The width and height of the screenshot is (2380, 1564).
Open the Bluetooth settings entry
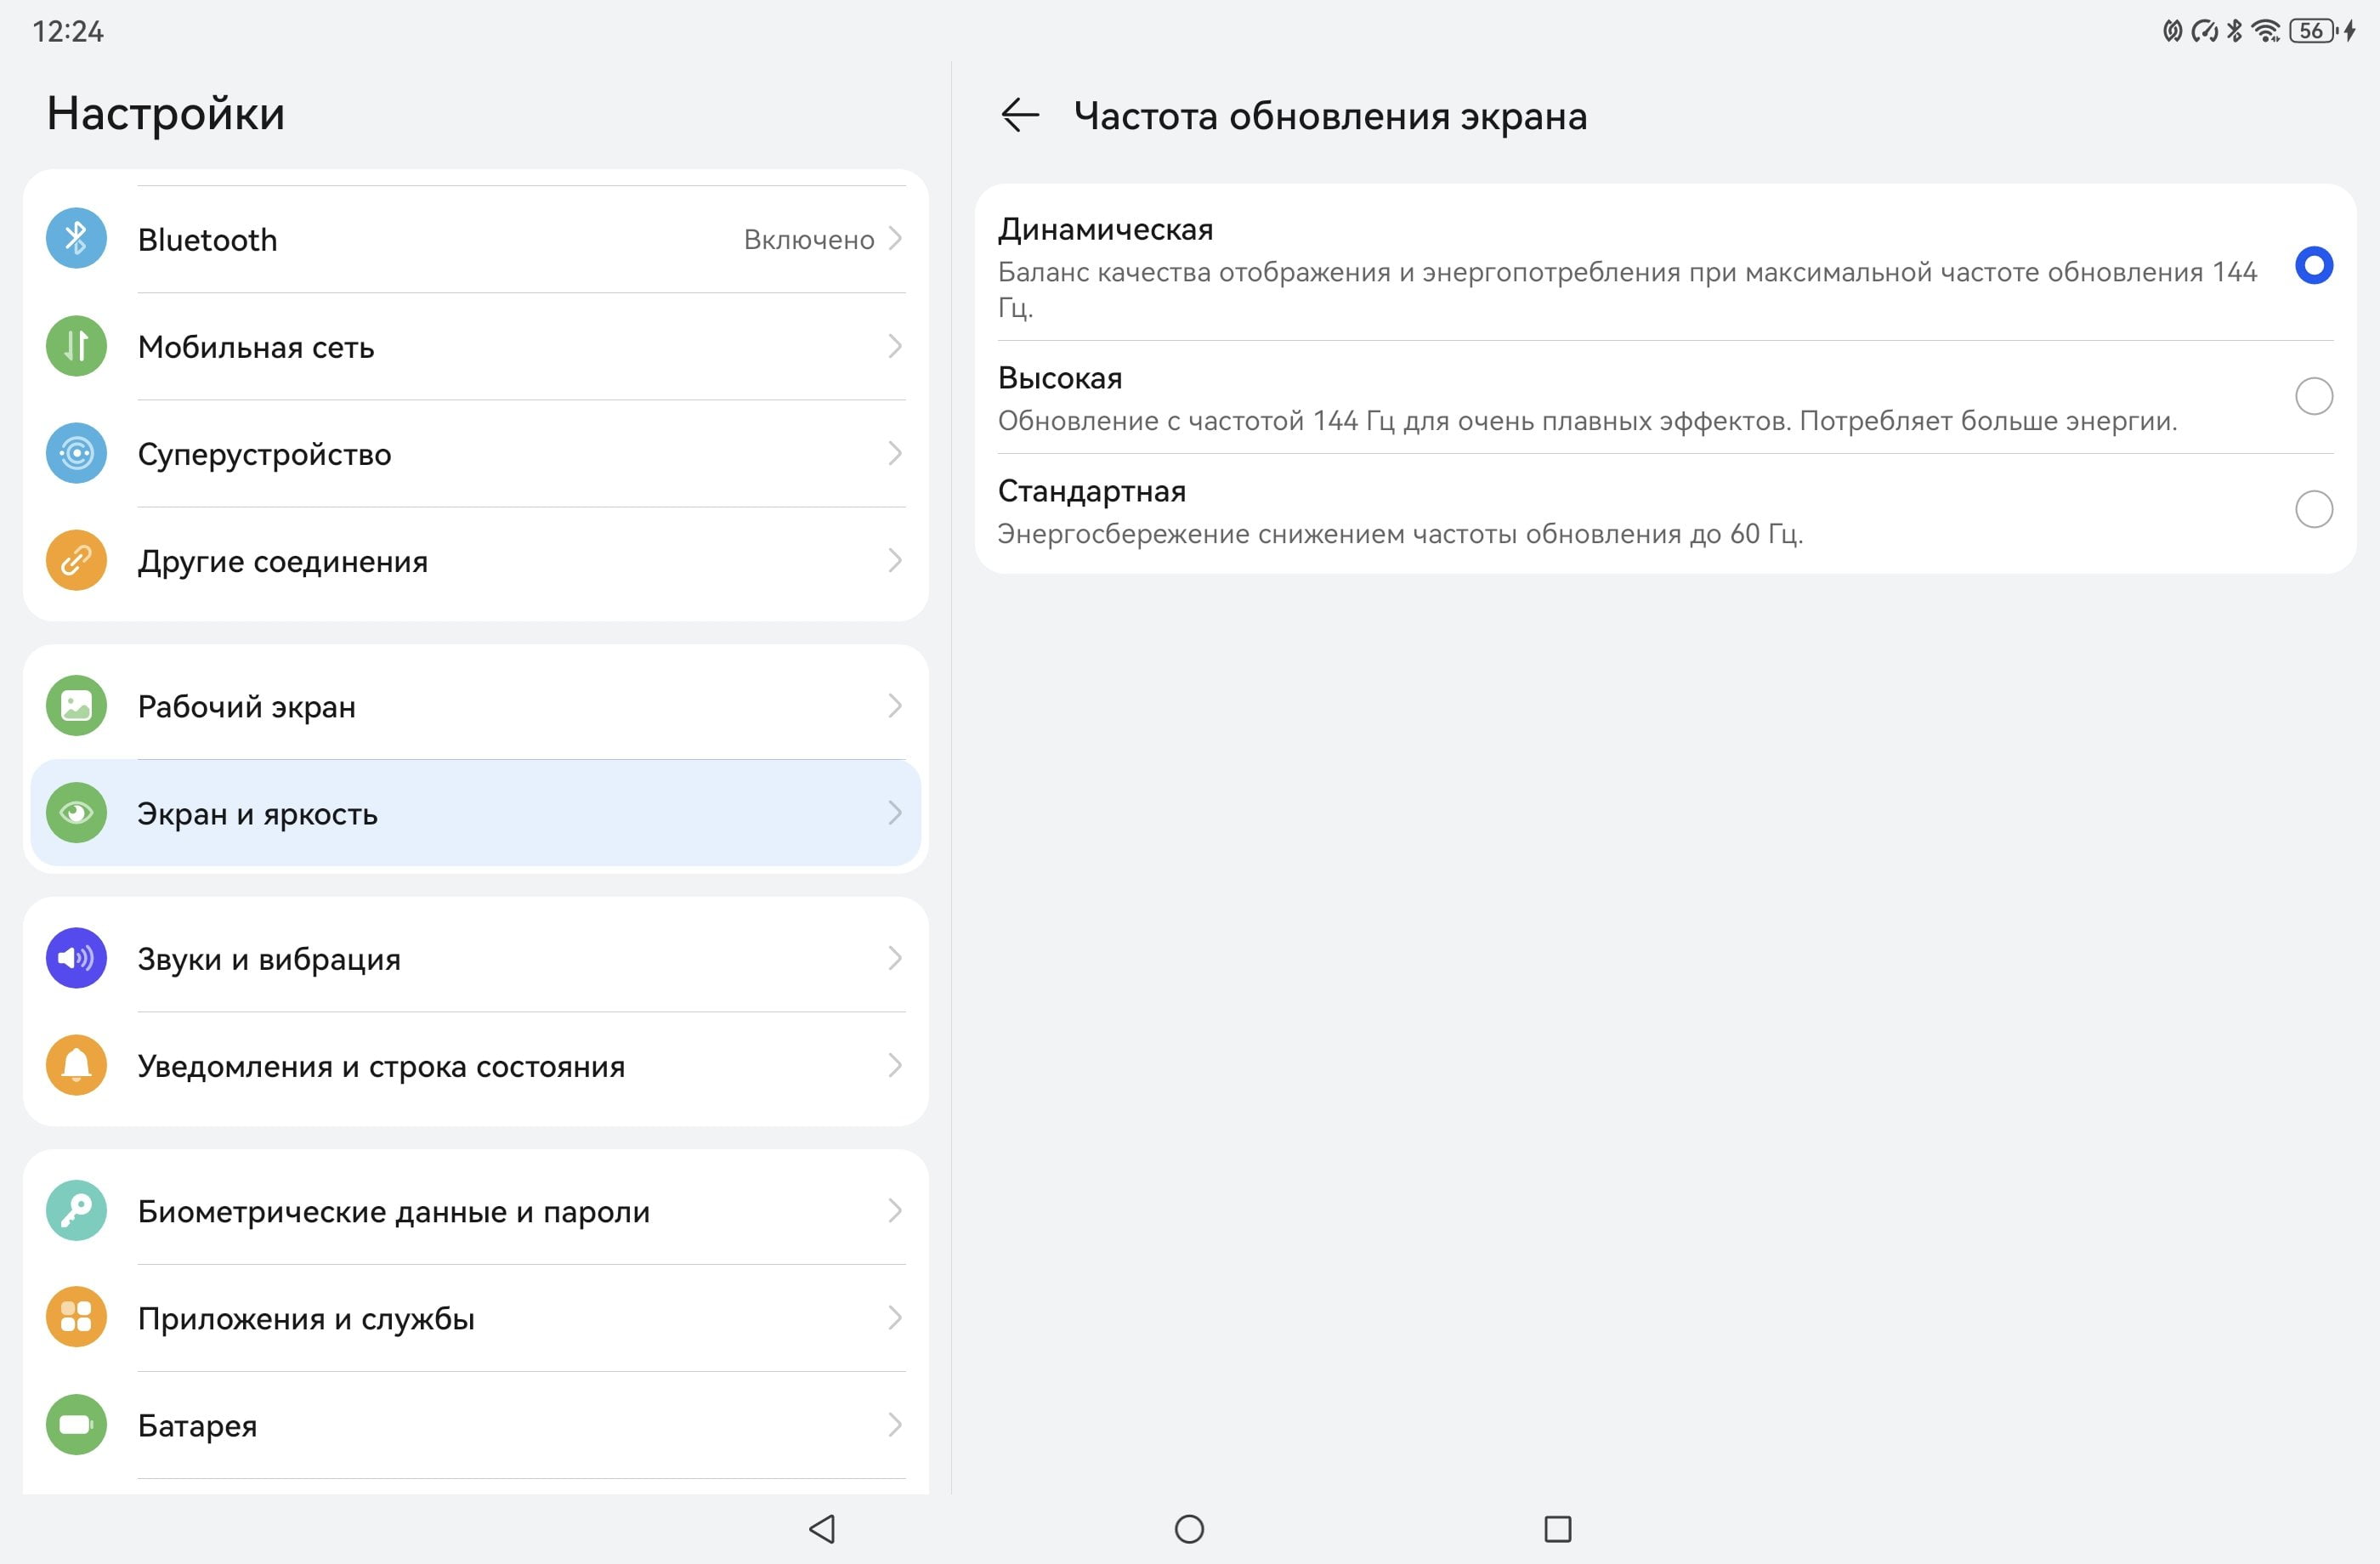(x=476, y=239)
